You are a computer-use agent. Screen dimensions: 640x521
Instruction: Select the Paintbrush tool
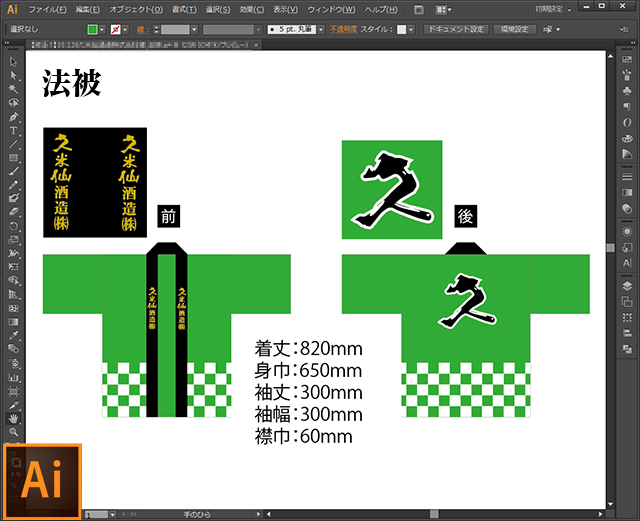[x=13, y=171]
